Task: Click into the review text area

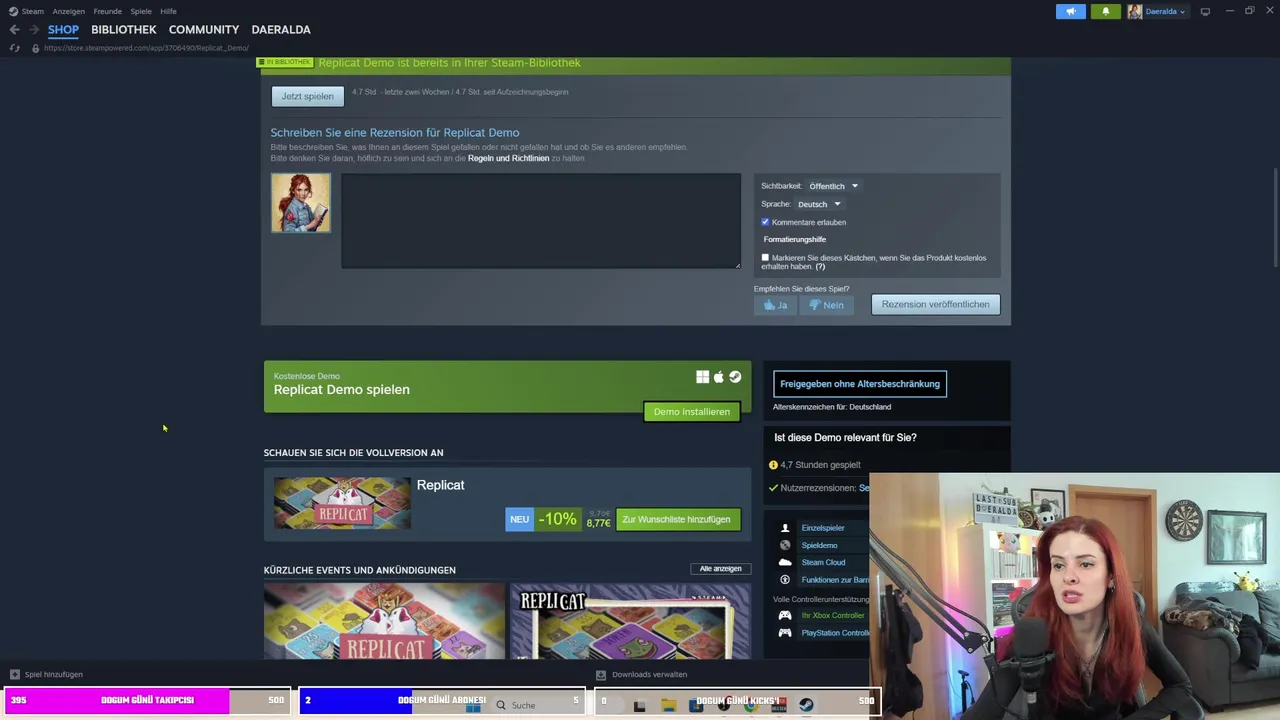Action: [x=541, y=221]
